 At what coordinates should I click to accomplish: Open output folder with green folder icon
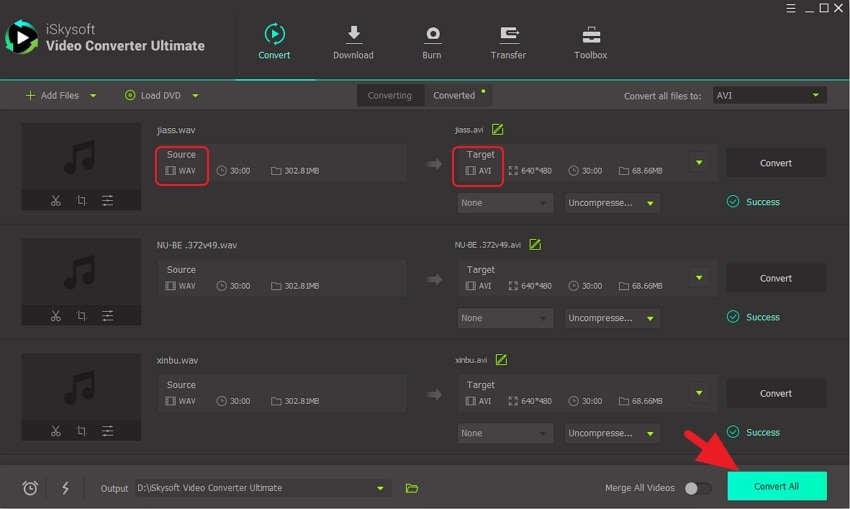[x=412, y=488]
